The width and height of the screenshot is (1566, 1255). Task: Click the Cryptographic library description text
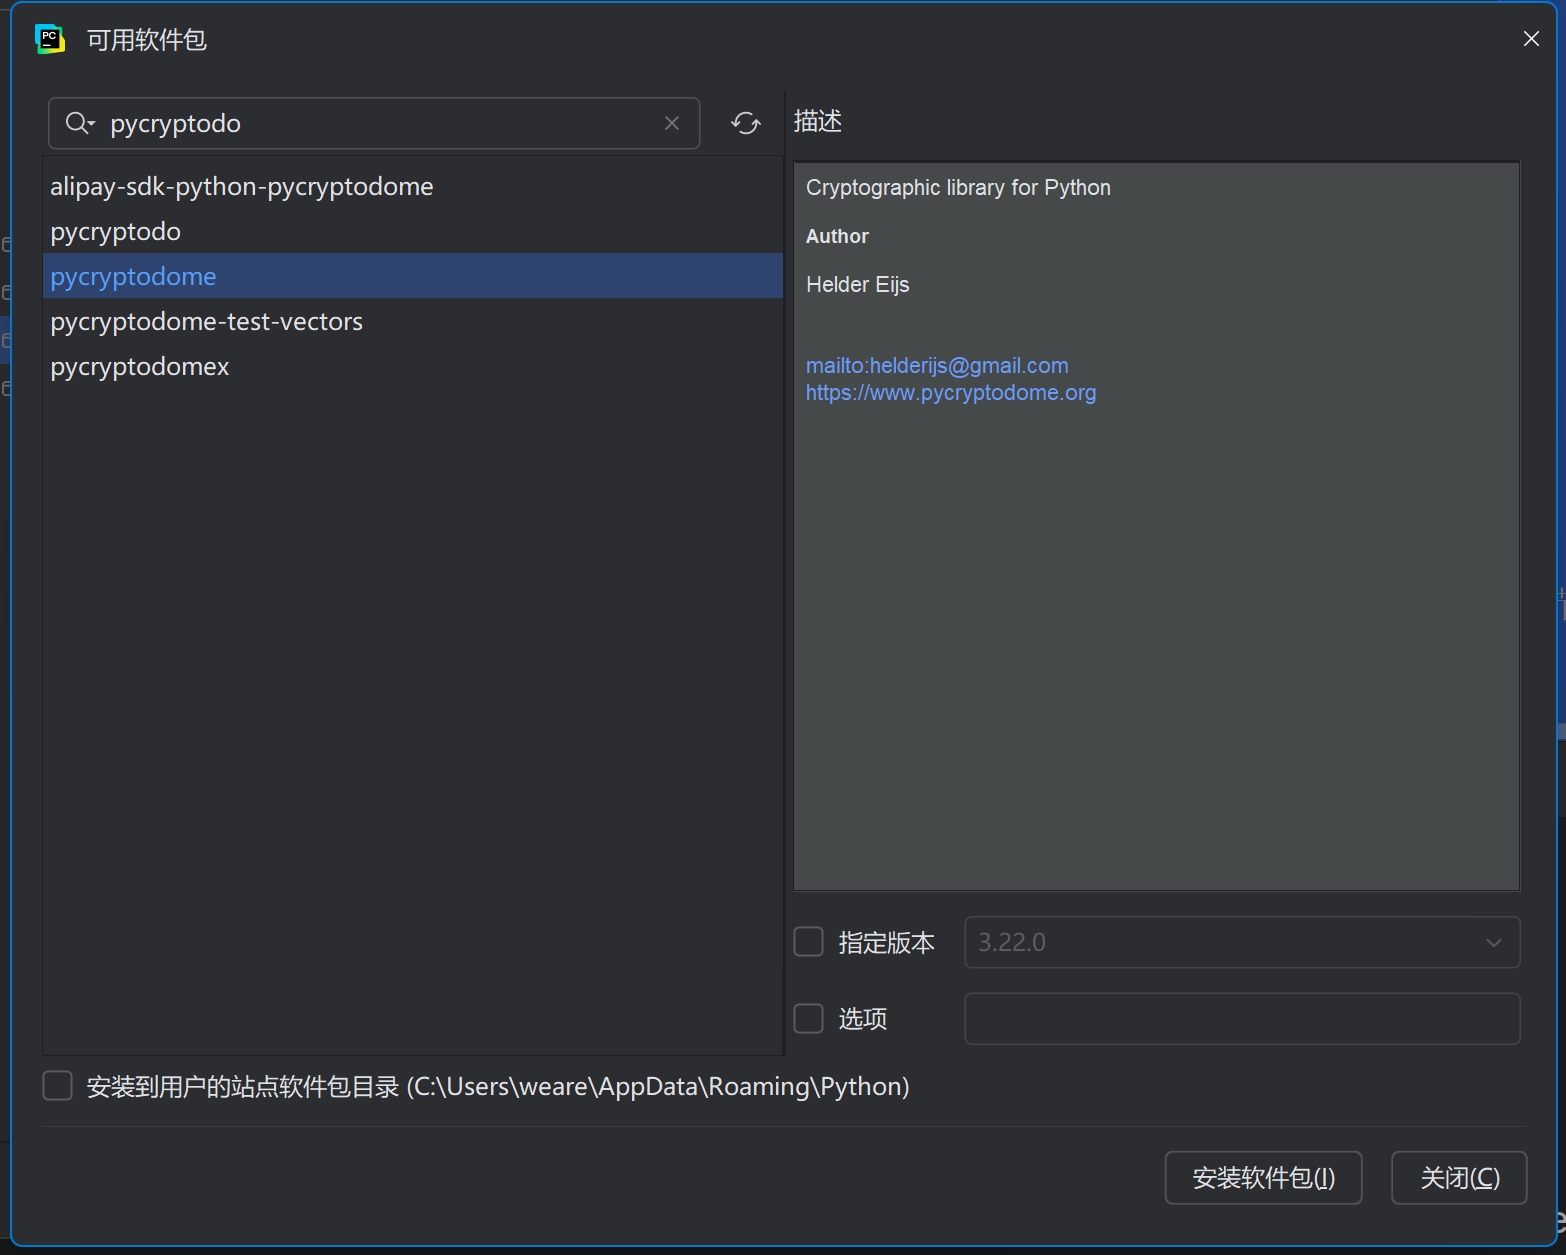point(958,187)
